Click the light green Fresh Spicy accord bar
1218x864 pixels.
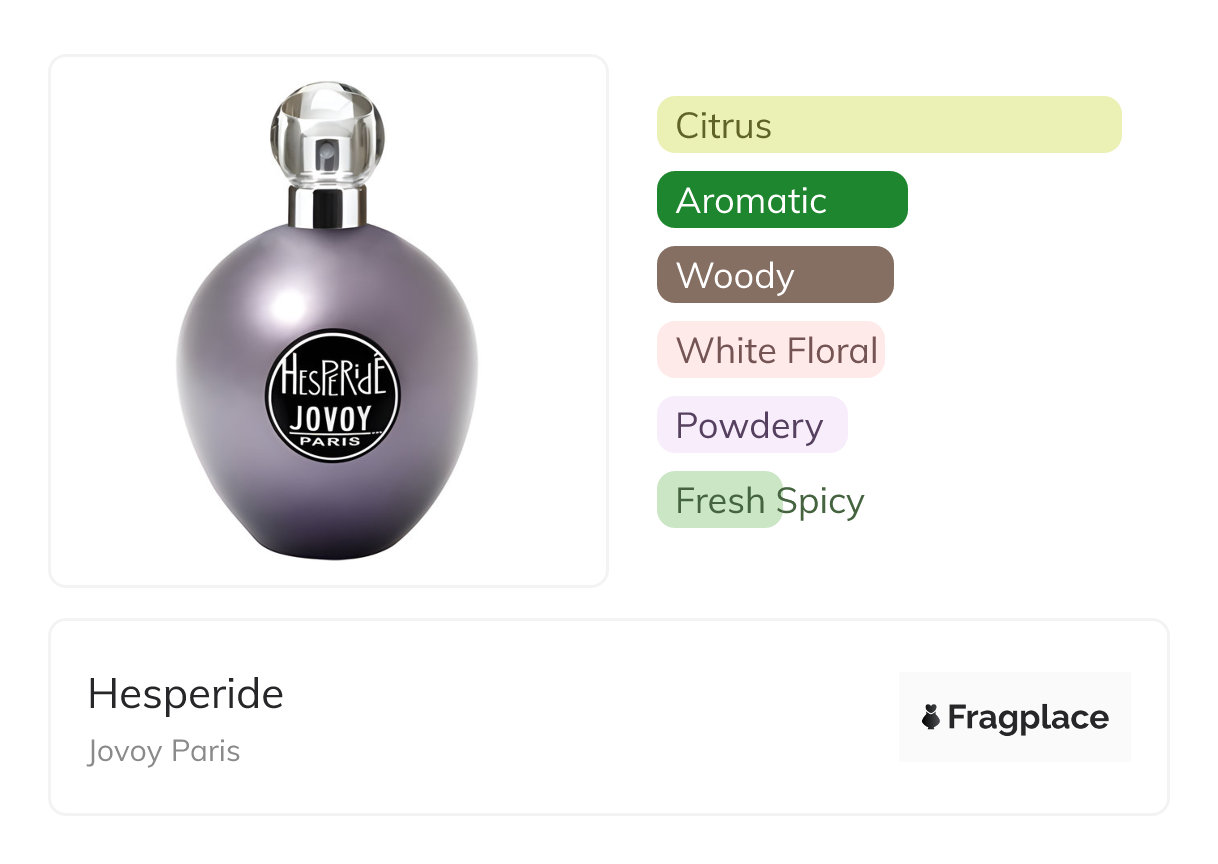[720, 500]
